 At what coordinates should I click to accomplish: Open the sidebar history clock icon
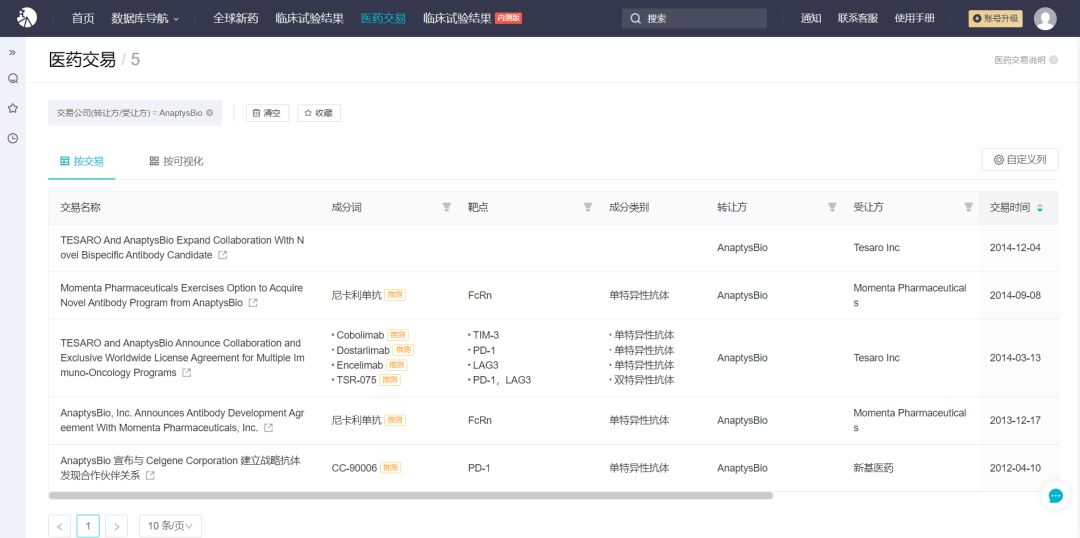click(x=12, y=138)
